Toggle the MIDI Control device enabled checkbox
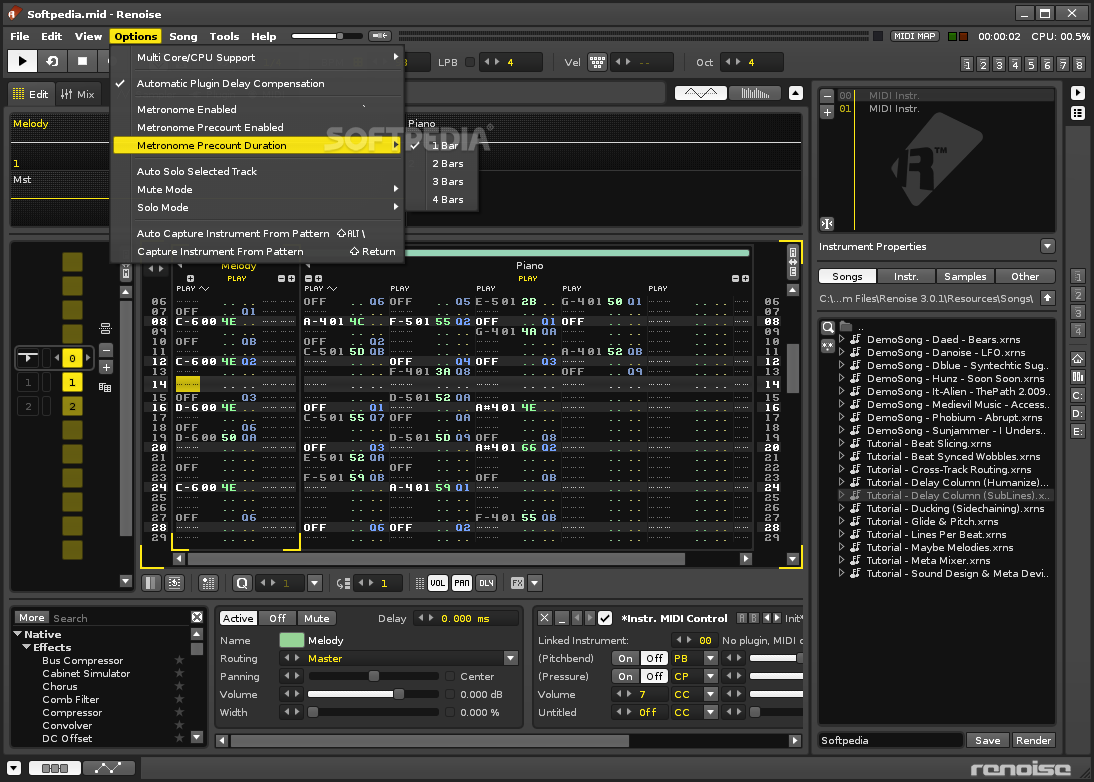1094x782 pixels. click(x=605, y=618)
